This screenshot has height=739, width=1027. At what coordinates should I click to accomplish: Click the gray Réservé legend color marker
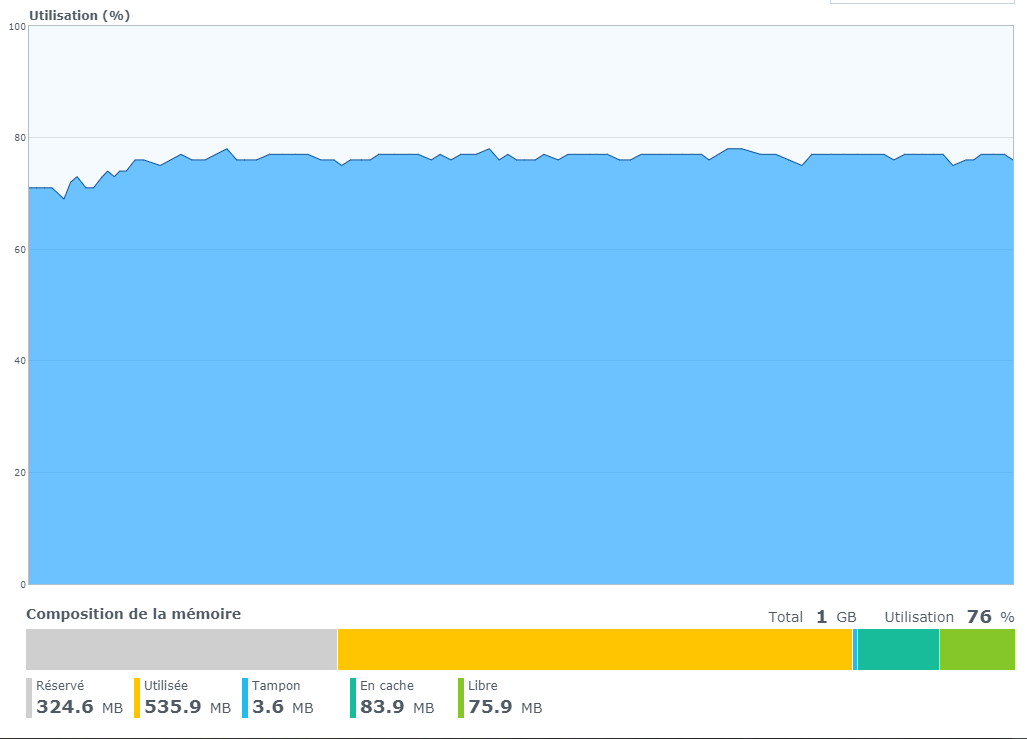pyautogui.click(x=29, y=697)
